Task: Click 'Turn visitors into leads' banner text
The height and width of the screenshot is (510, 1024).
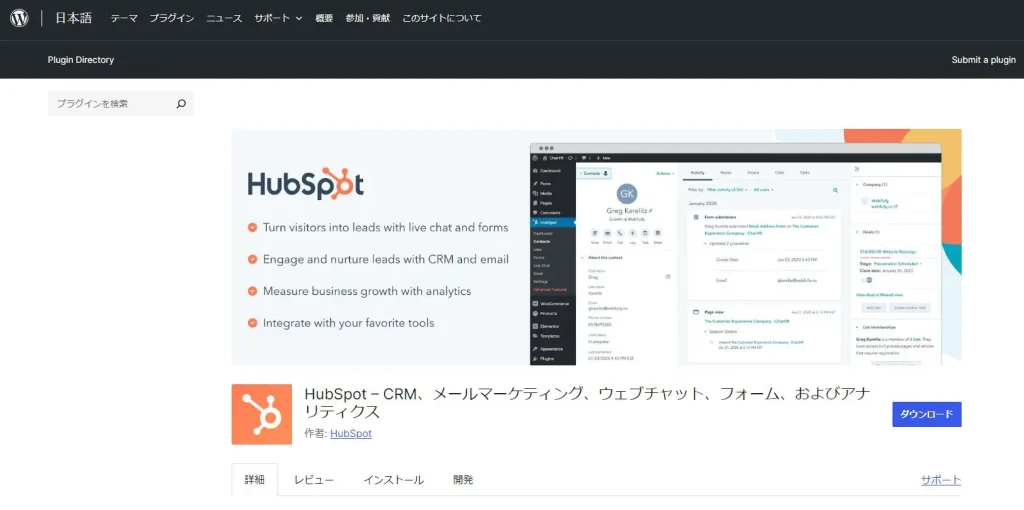Action: click(x=385, y=228)
